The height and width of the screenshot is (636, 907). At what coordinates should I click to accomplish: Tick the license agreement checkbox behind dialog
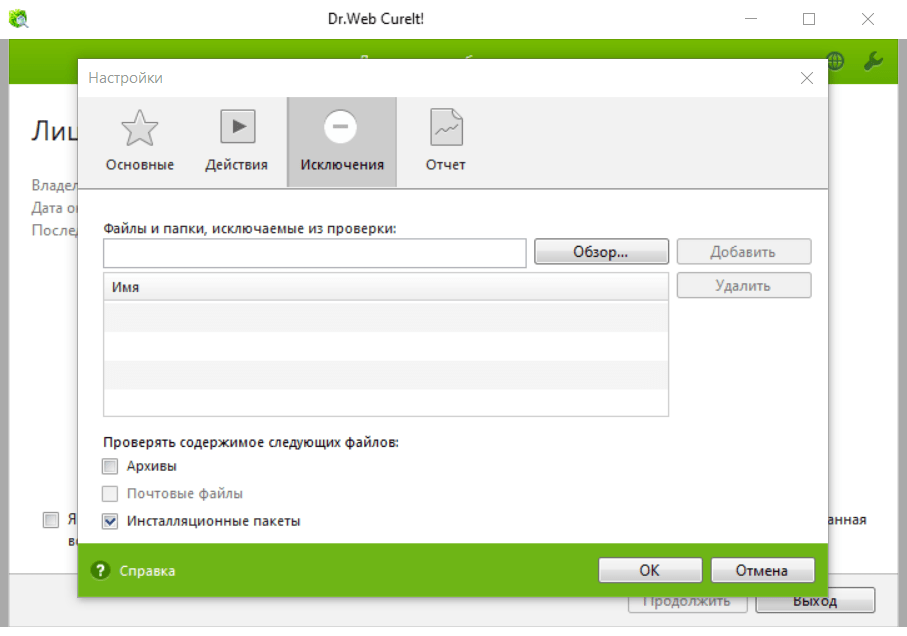pos(50,520)
